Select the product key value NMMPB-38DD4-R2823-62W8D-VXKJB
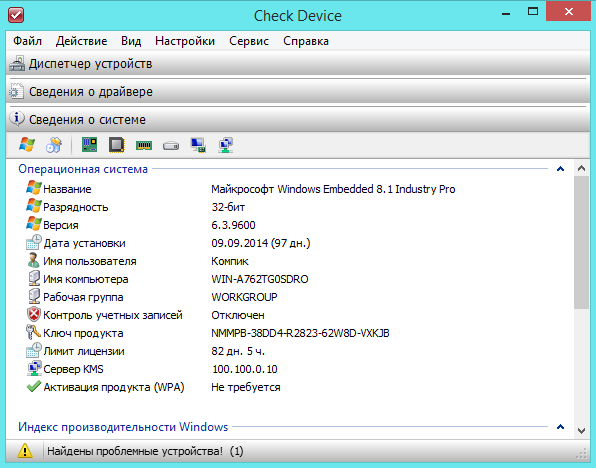The image size is (596, 468). 300,333
